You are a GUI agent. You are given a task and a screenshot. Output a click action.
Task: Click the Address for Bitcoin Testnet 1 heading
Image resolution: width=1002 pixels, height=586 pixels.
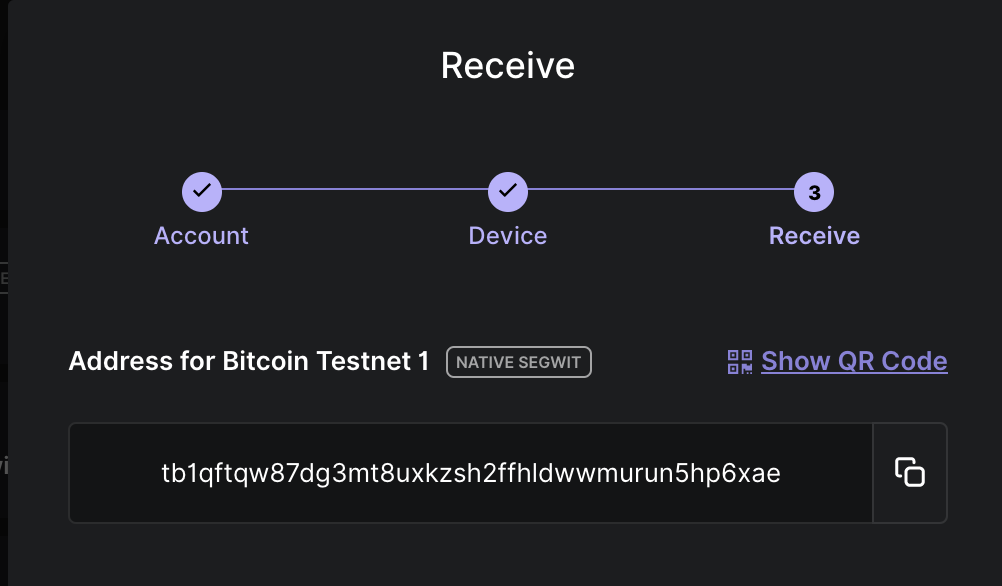(x=248, y=361)
